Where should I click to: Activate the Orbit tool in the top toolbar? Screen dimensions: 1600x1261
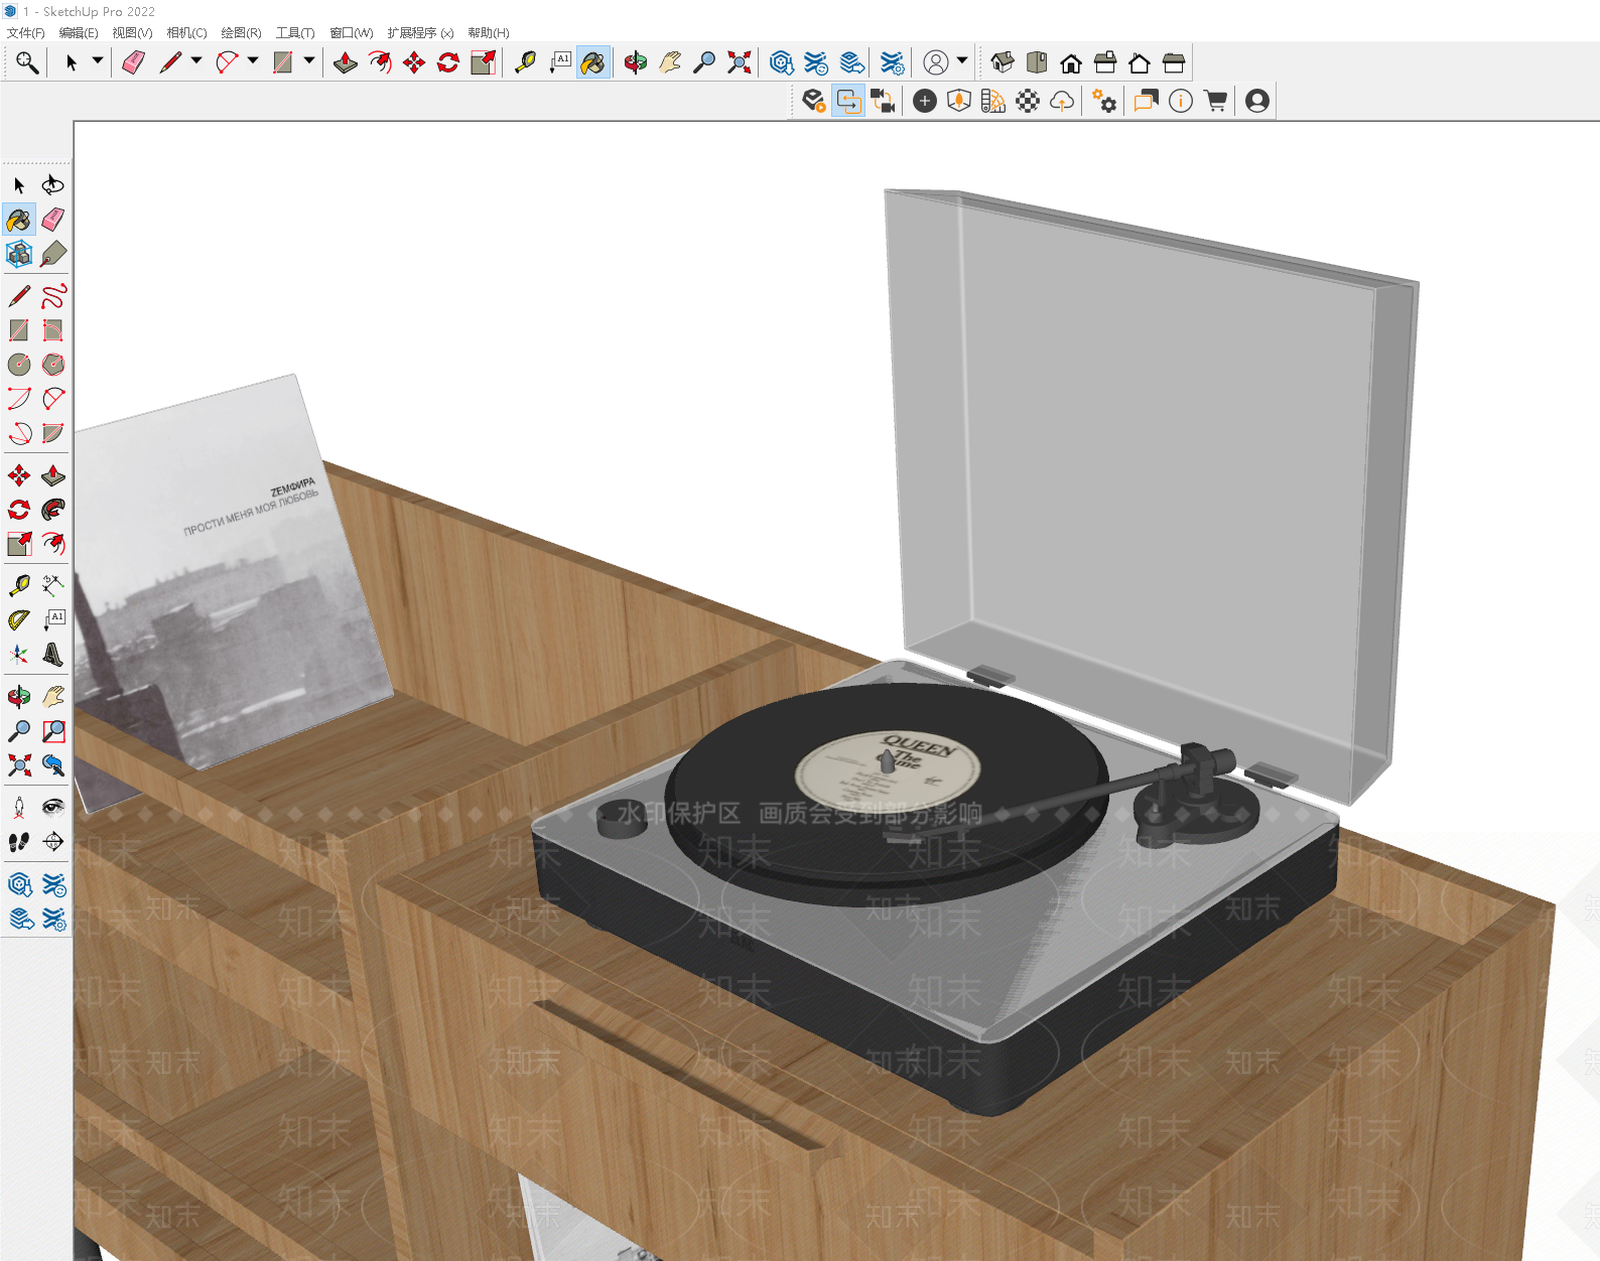635,63
